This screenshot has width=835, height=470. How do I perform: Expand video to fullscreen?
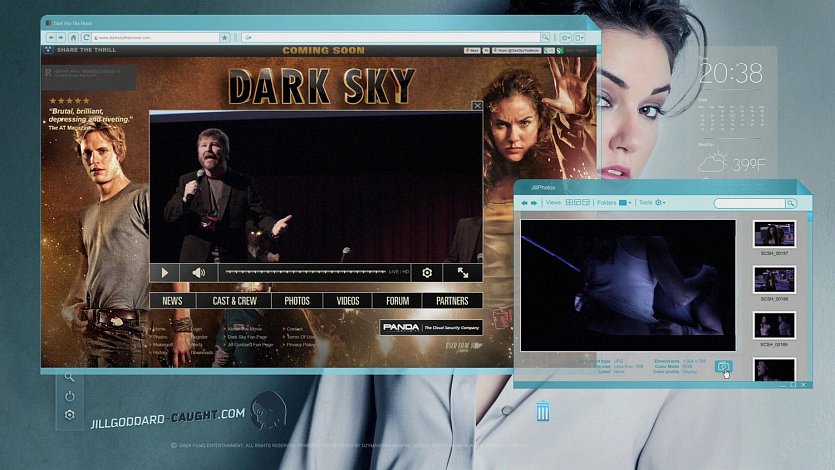463,272
